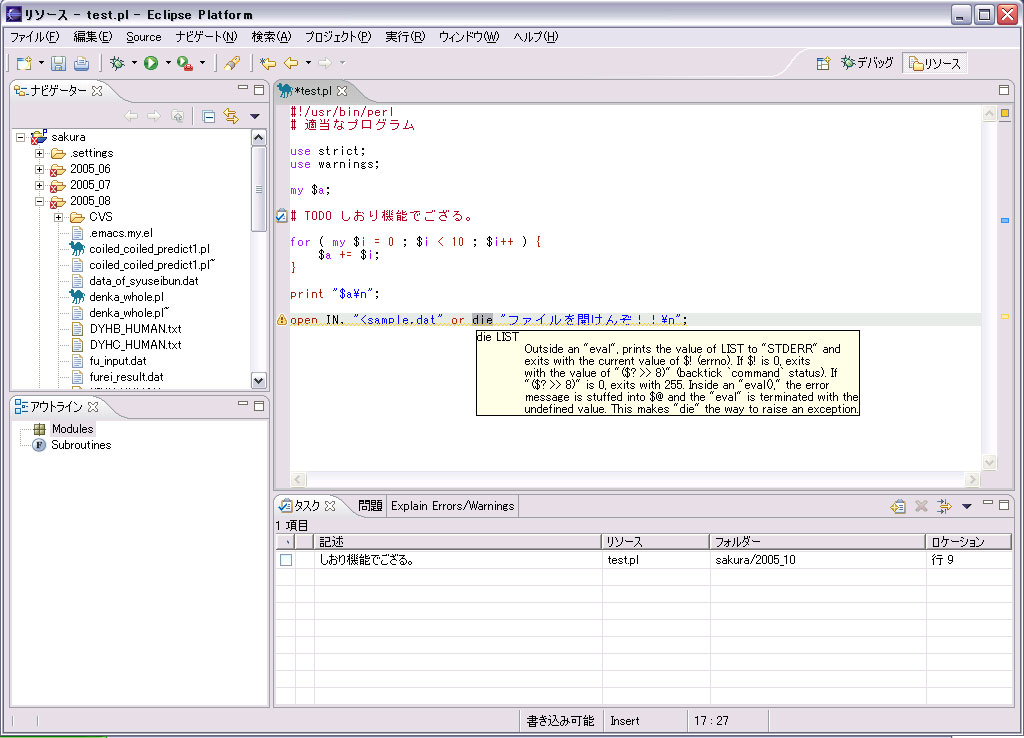The height and width of the screenshot is (738, 1024).
Task: Select fu_input.dat in the Navigator
Action: tap(118, 361)
